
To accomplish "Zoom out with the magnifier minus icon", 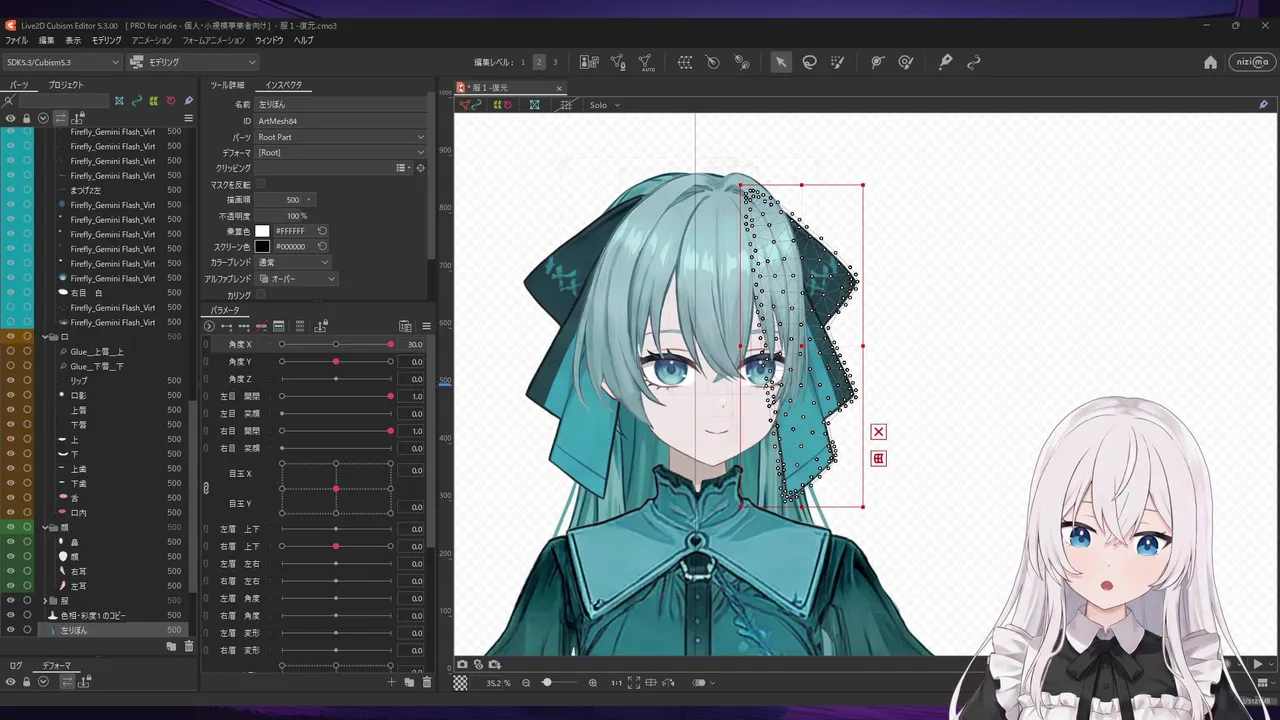I will (x=526, y=683).
